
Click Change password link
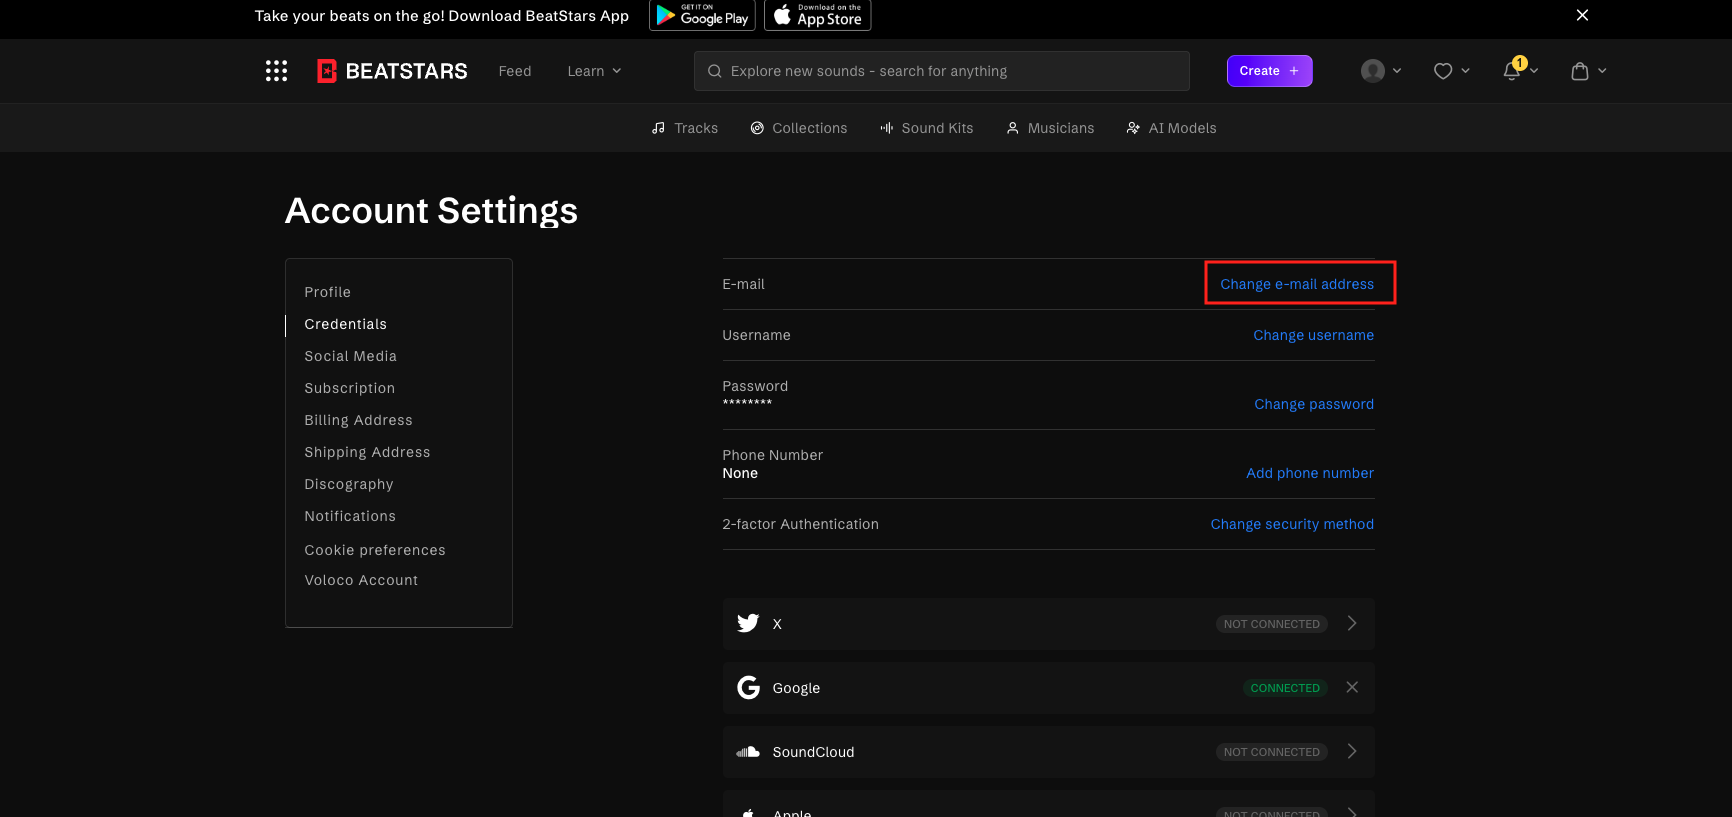pos(1314,404)
